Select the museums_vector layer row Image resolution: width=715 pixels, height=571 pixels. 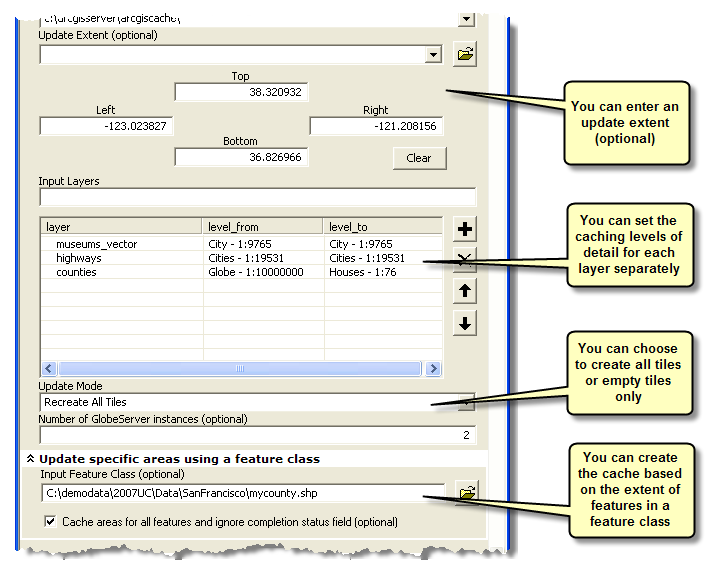click(x=96, y=244)
